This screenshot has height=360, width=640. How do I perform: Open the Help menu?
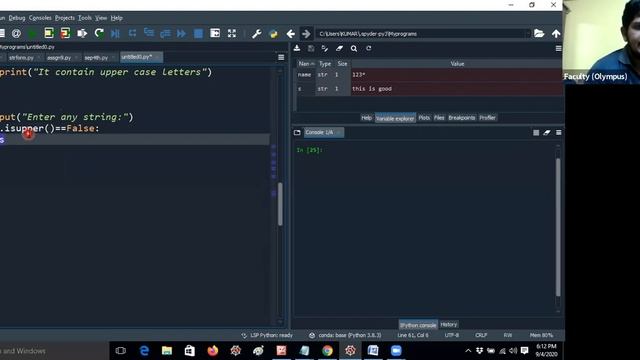click(116, 18)
